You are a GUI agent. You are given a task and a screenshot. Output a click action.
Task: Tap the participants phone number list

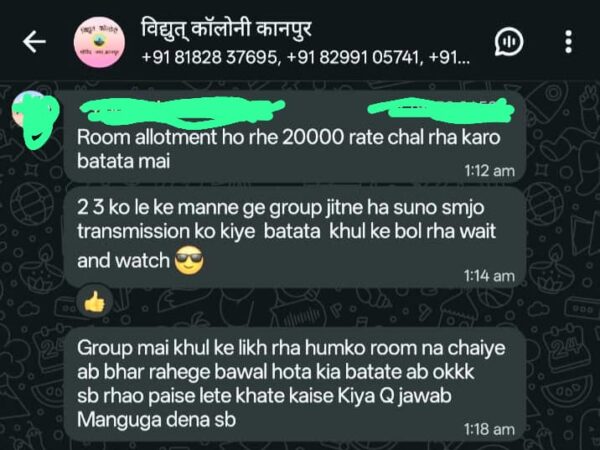point(305,58)
